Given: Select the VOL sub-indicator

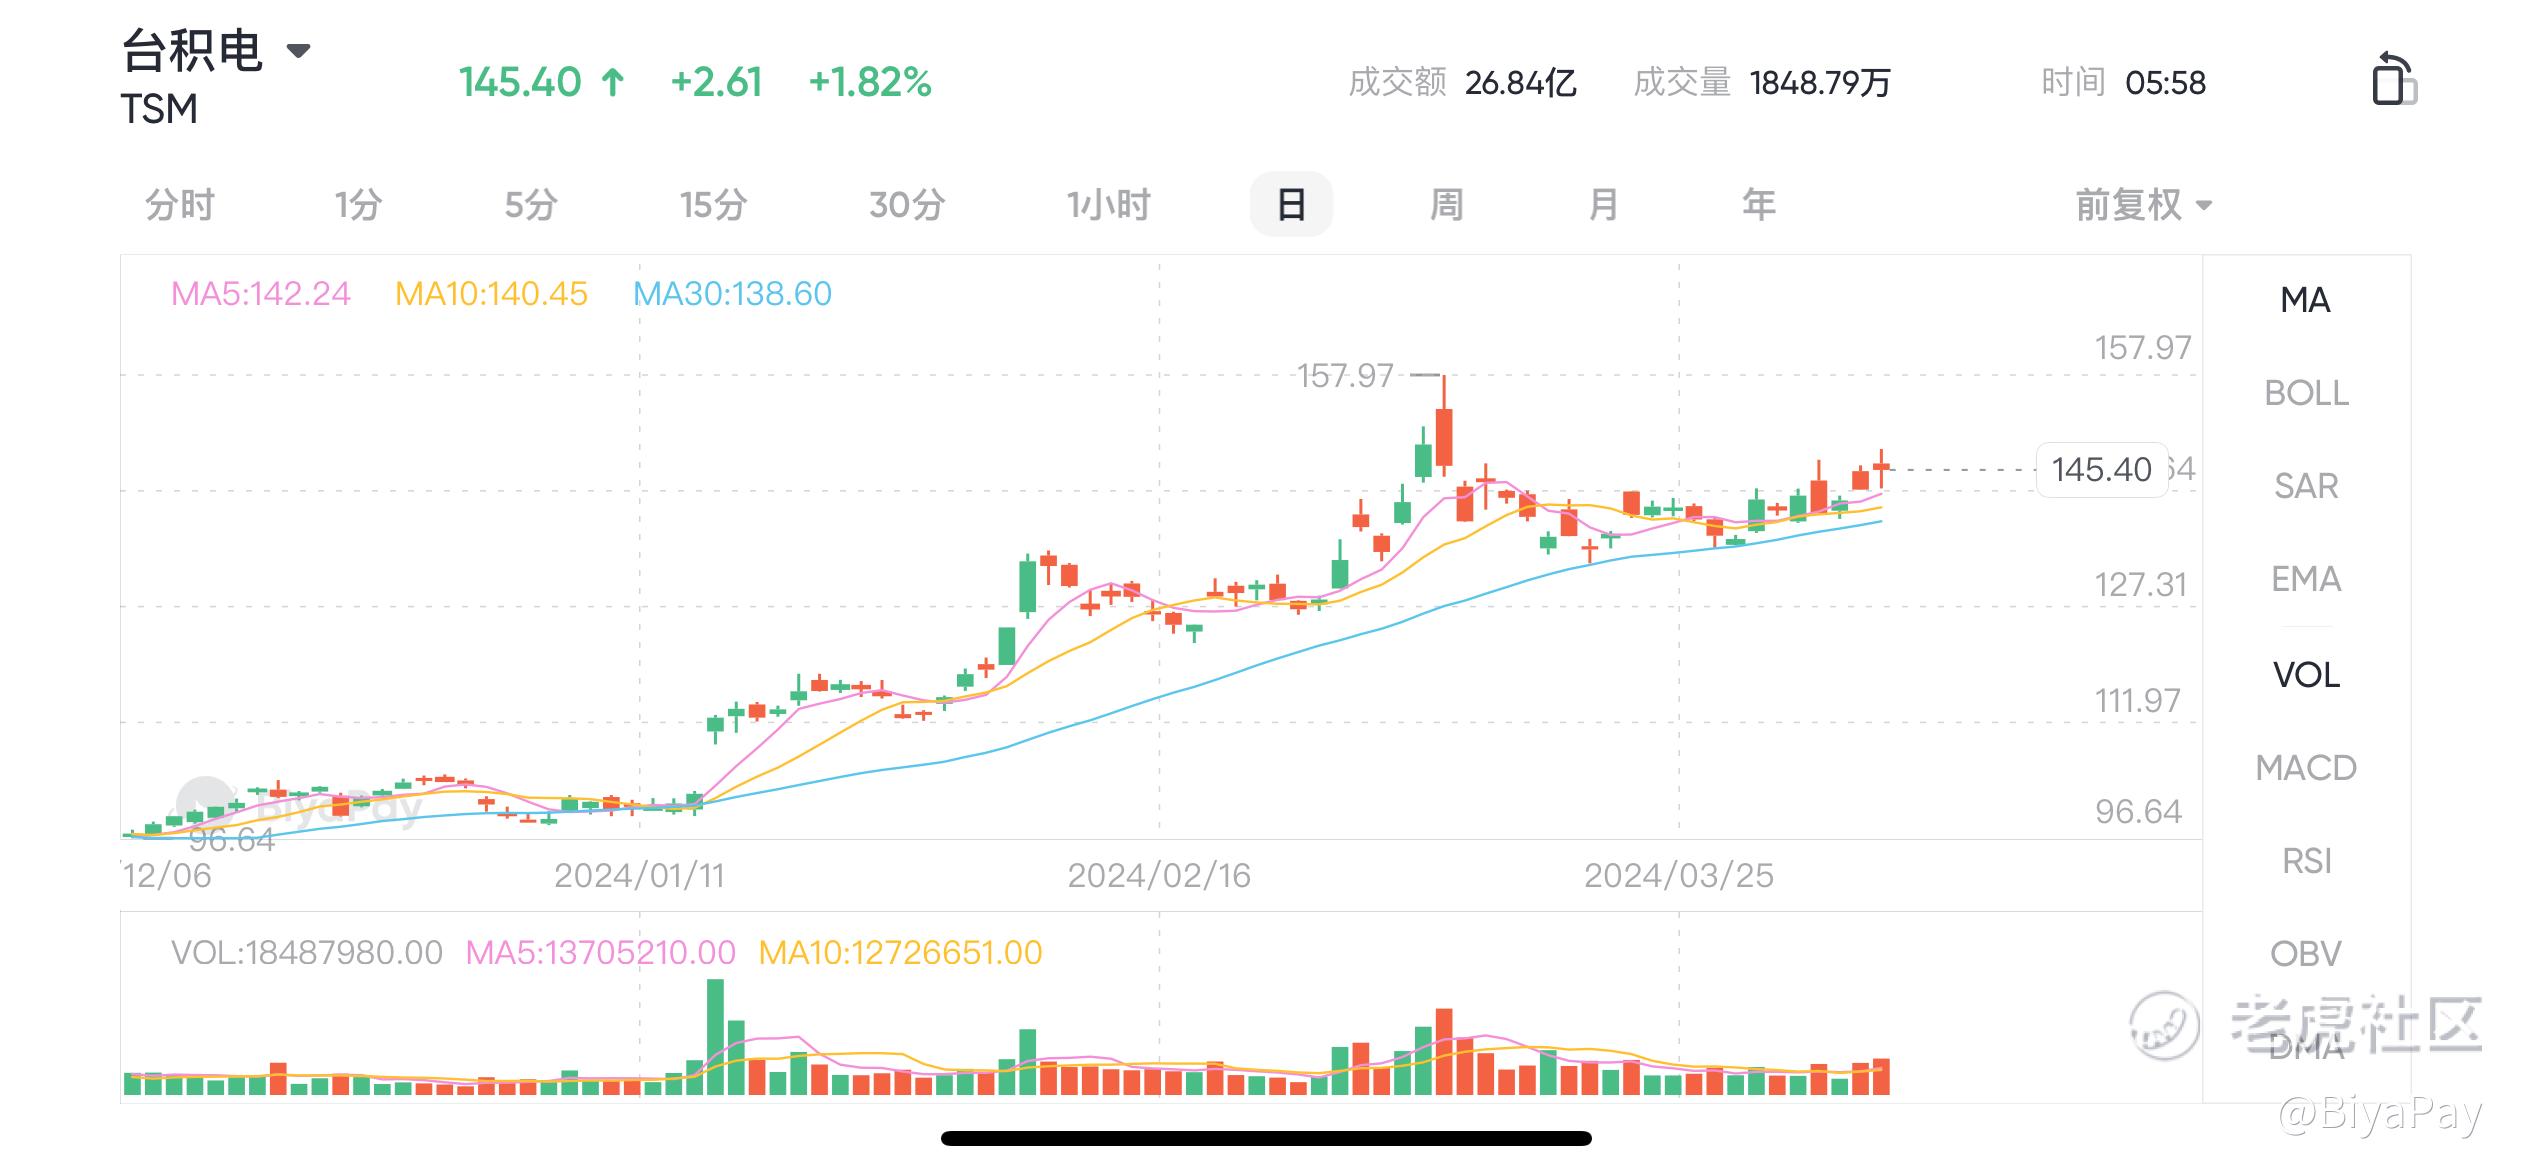Looking at the screenshot, I should click(x=2306, y=675).
